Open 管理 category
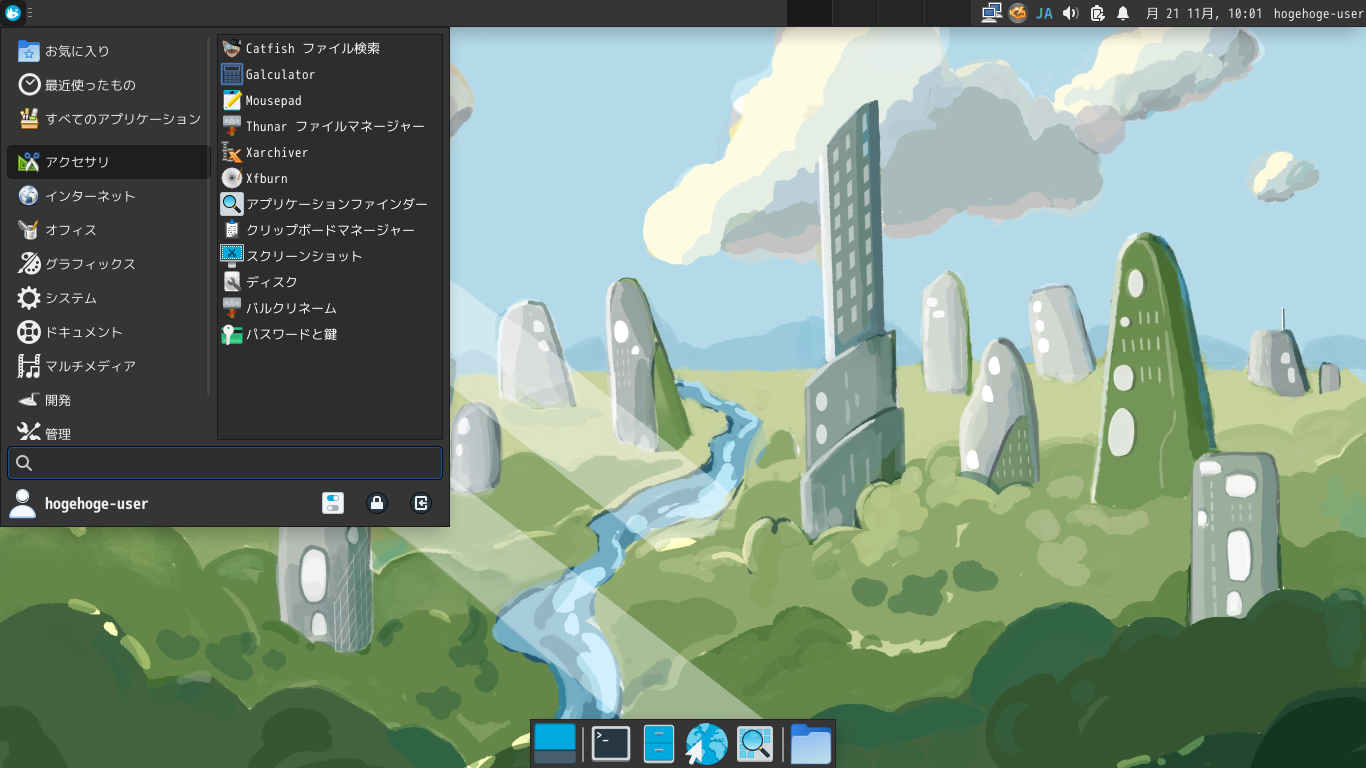This screenshot has width=1366, height=768. point(107,432)
